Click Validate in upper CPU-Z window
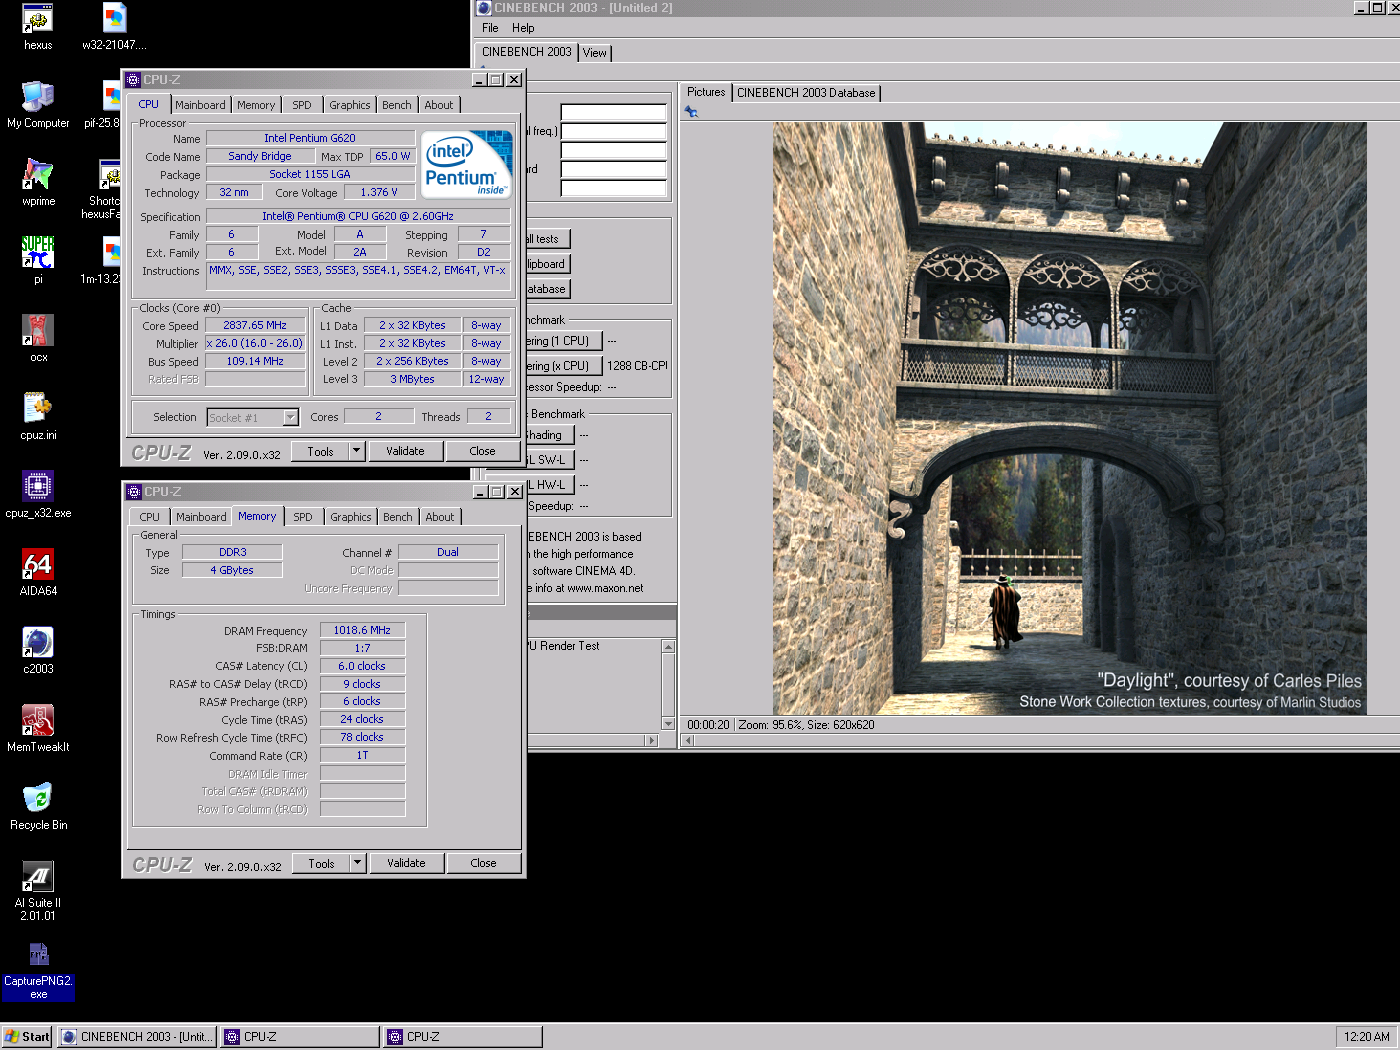The image size is (1400, 1050). coord(405,451)
